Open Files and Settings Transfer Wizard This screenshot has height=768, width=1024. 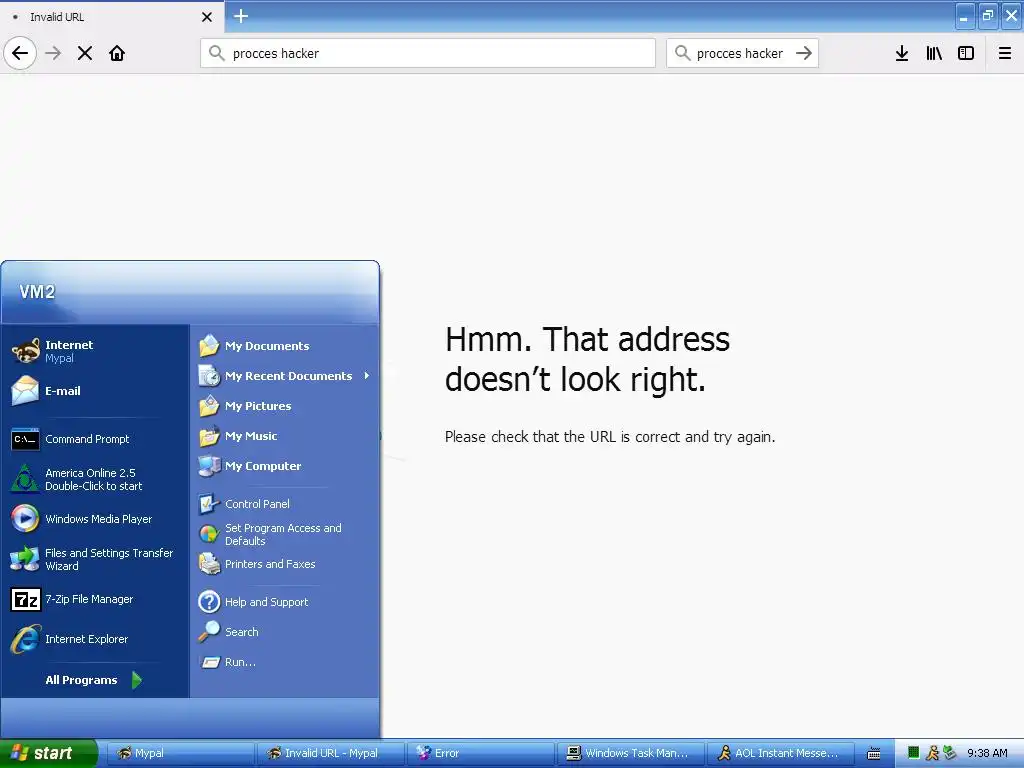95,559
